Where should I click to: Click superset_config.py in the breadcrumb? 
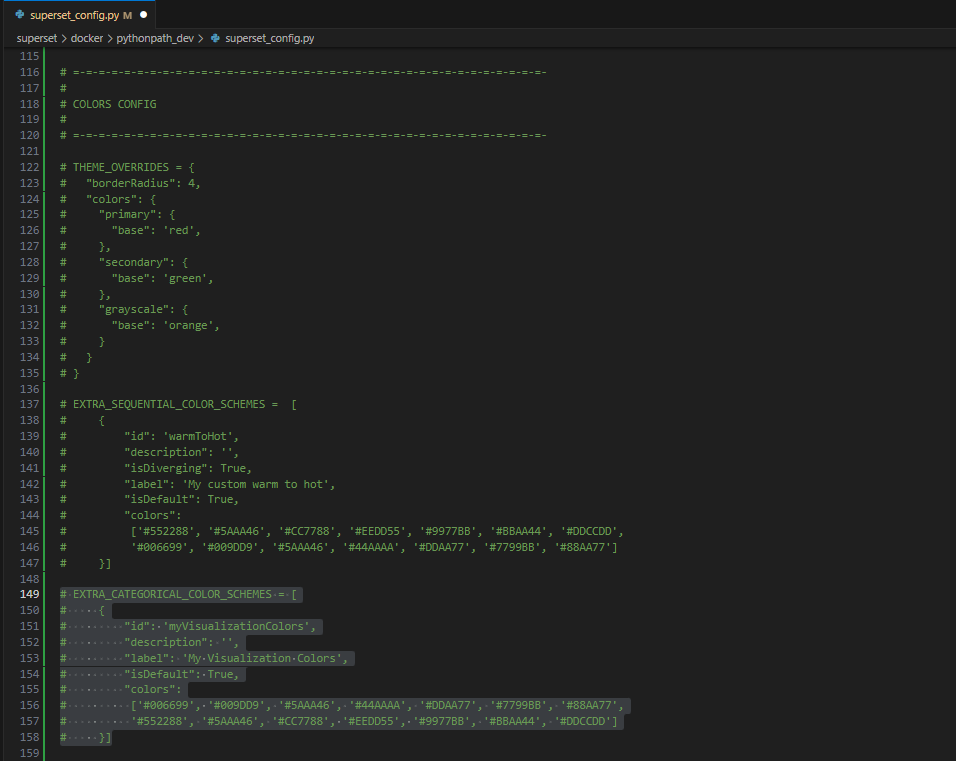(x=269, y=38)
